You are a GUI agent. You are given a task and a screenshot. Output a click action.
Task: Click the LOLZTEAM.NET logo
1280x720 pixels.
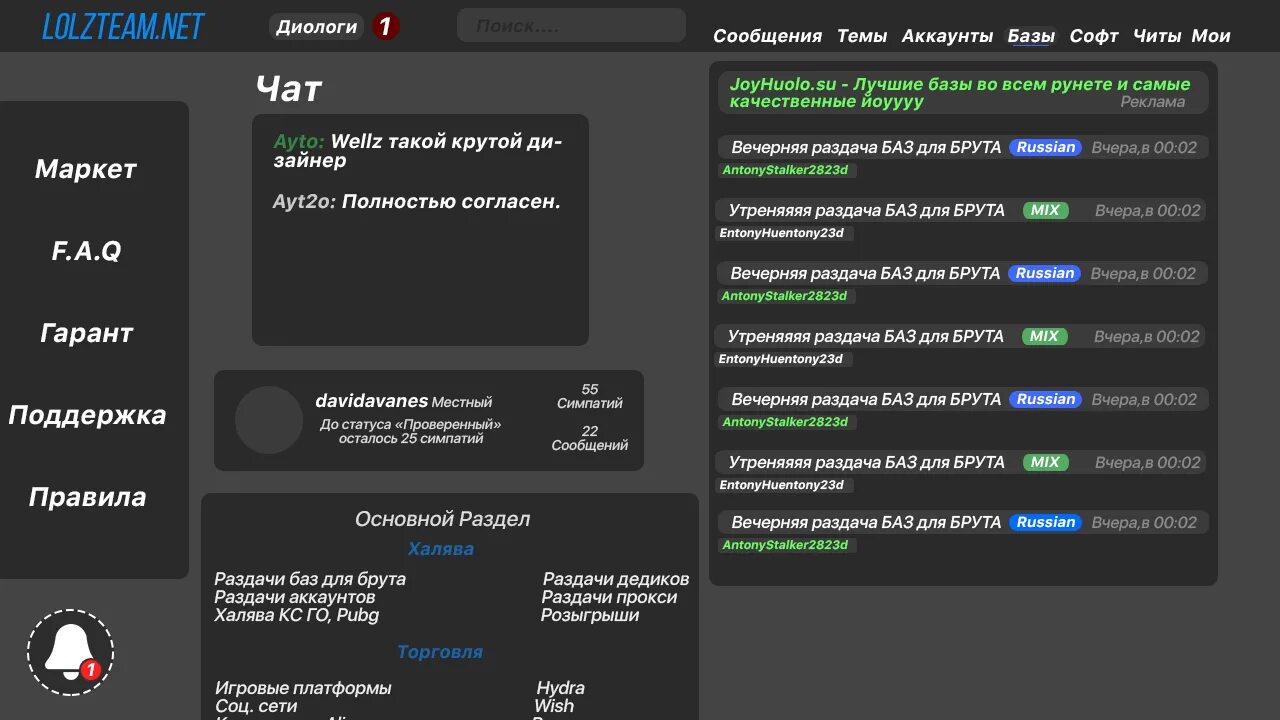[x=123, y=26]
